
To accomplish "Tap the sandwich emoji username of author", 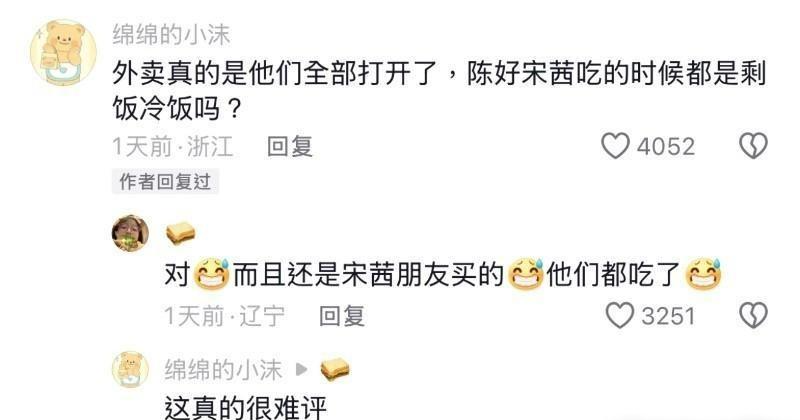I will (x=181, y=234).
